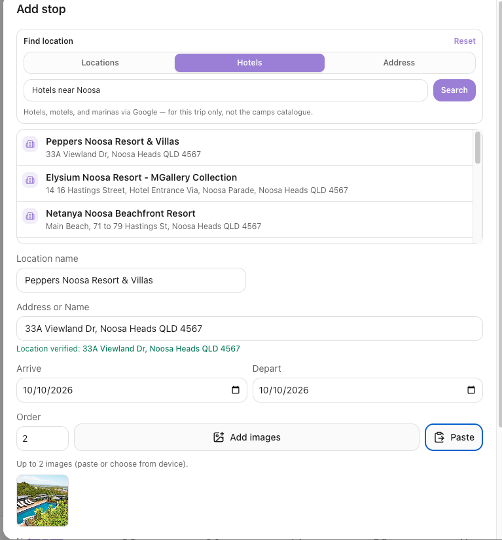This screenshot has width=502, height=540.
Task: Open the uploaded resort pool image thumbnail
Action: [x=42, y=500]
